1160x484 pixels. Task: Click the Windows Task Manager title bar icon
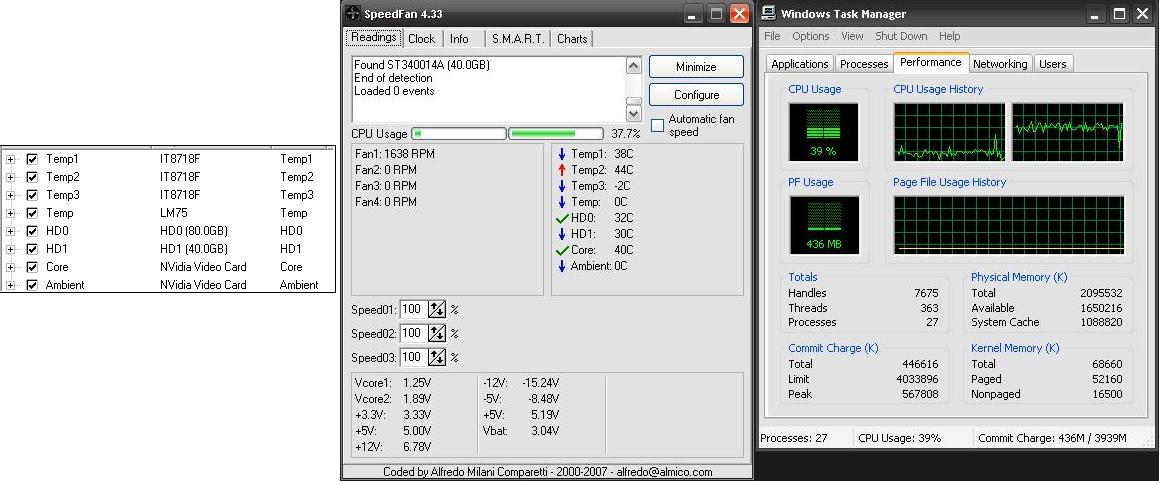(x=769, y=13)
